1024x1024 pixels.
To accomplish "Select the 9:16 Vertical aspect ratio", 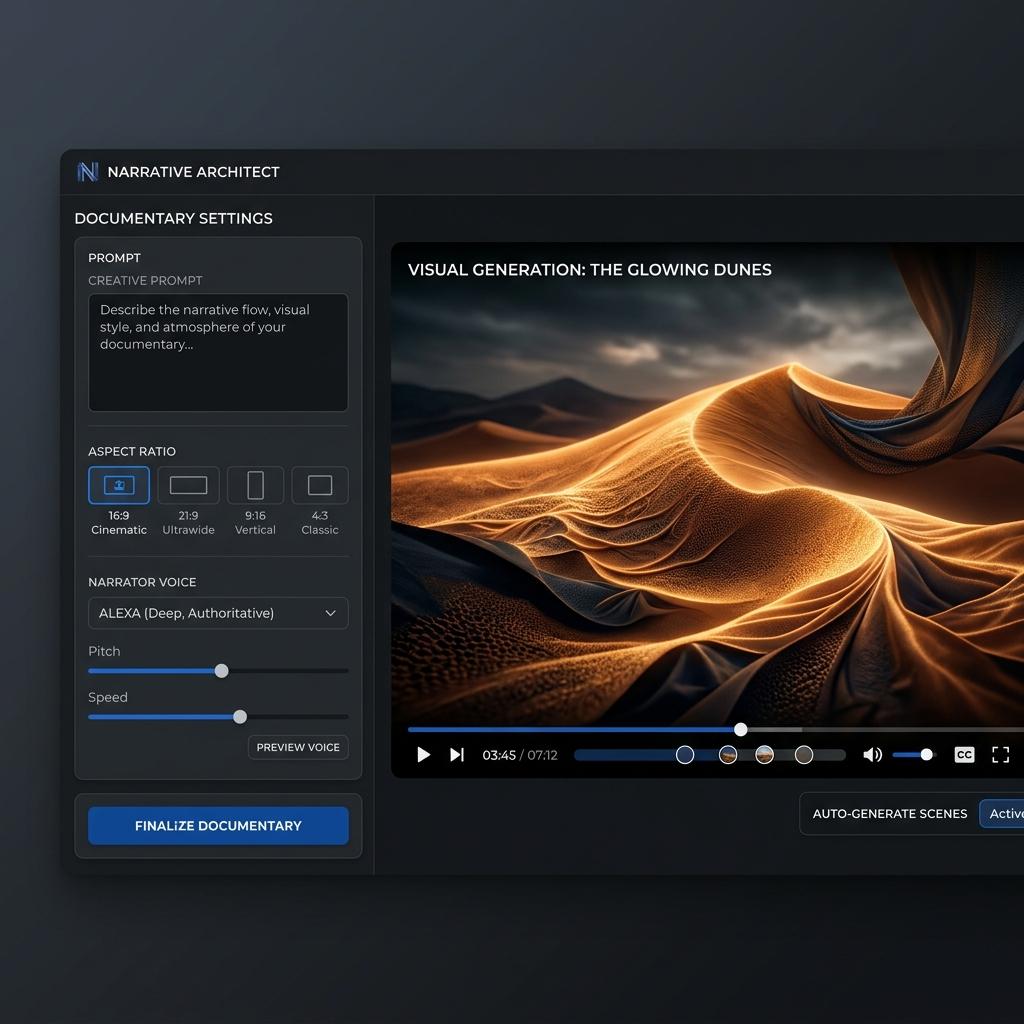I will [x=255, y=485].
